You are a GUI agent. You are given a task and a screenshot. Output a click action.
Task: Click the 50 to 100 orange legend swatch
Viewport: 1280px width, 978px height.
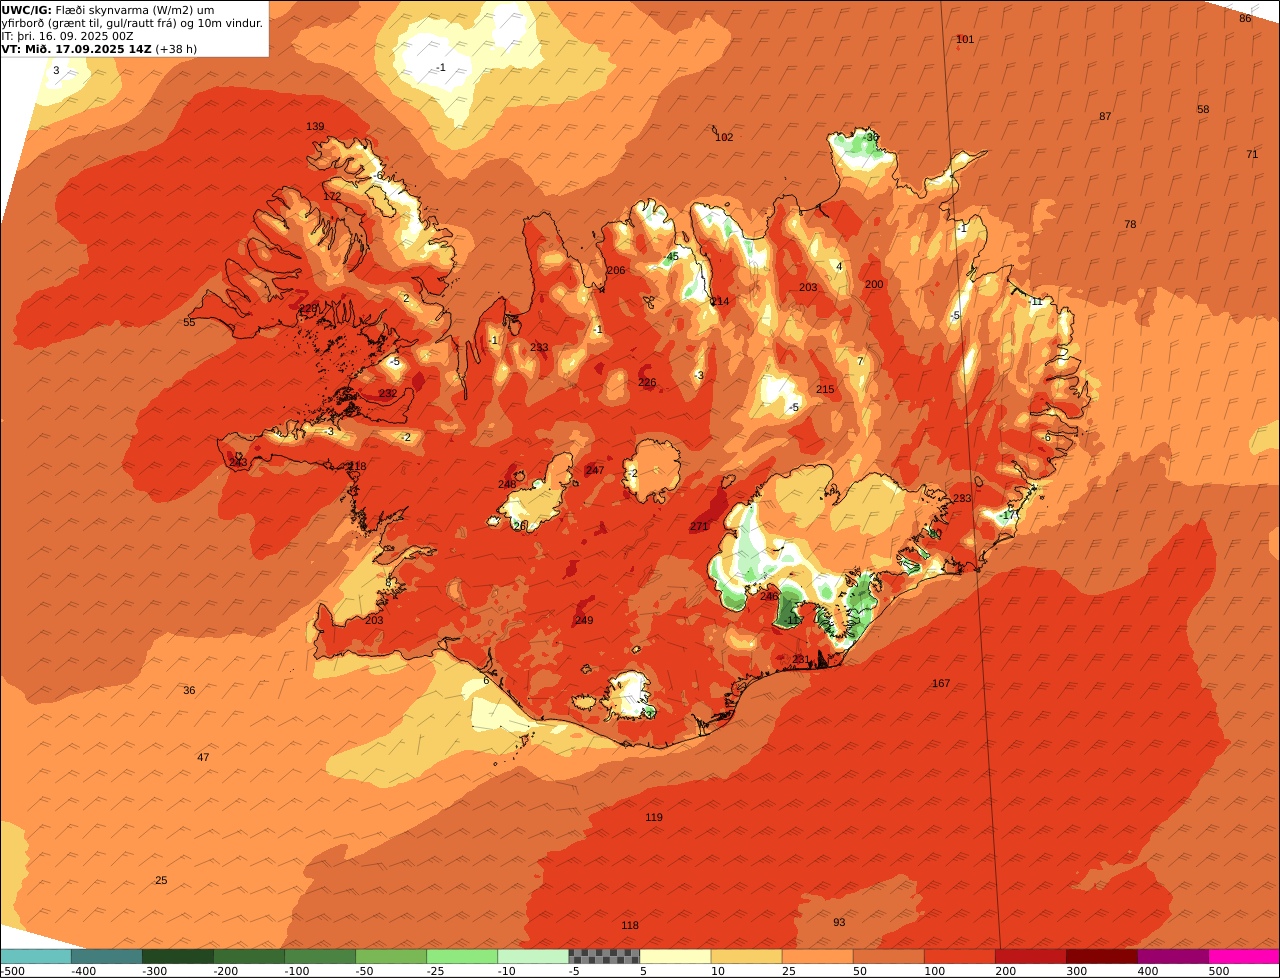pyautogui.click(x=888, y=957)
